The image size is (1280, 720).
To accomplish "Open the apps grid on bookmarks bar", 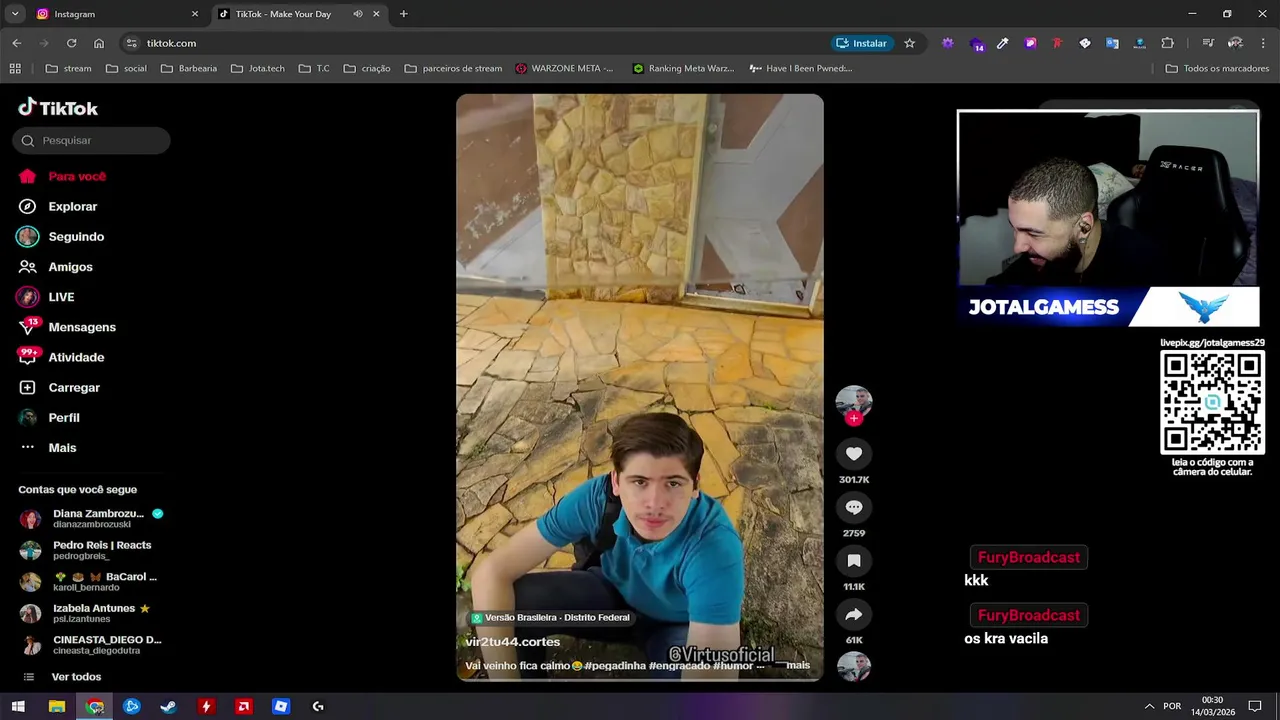I will pyautogui.click(x=15, y=68).
